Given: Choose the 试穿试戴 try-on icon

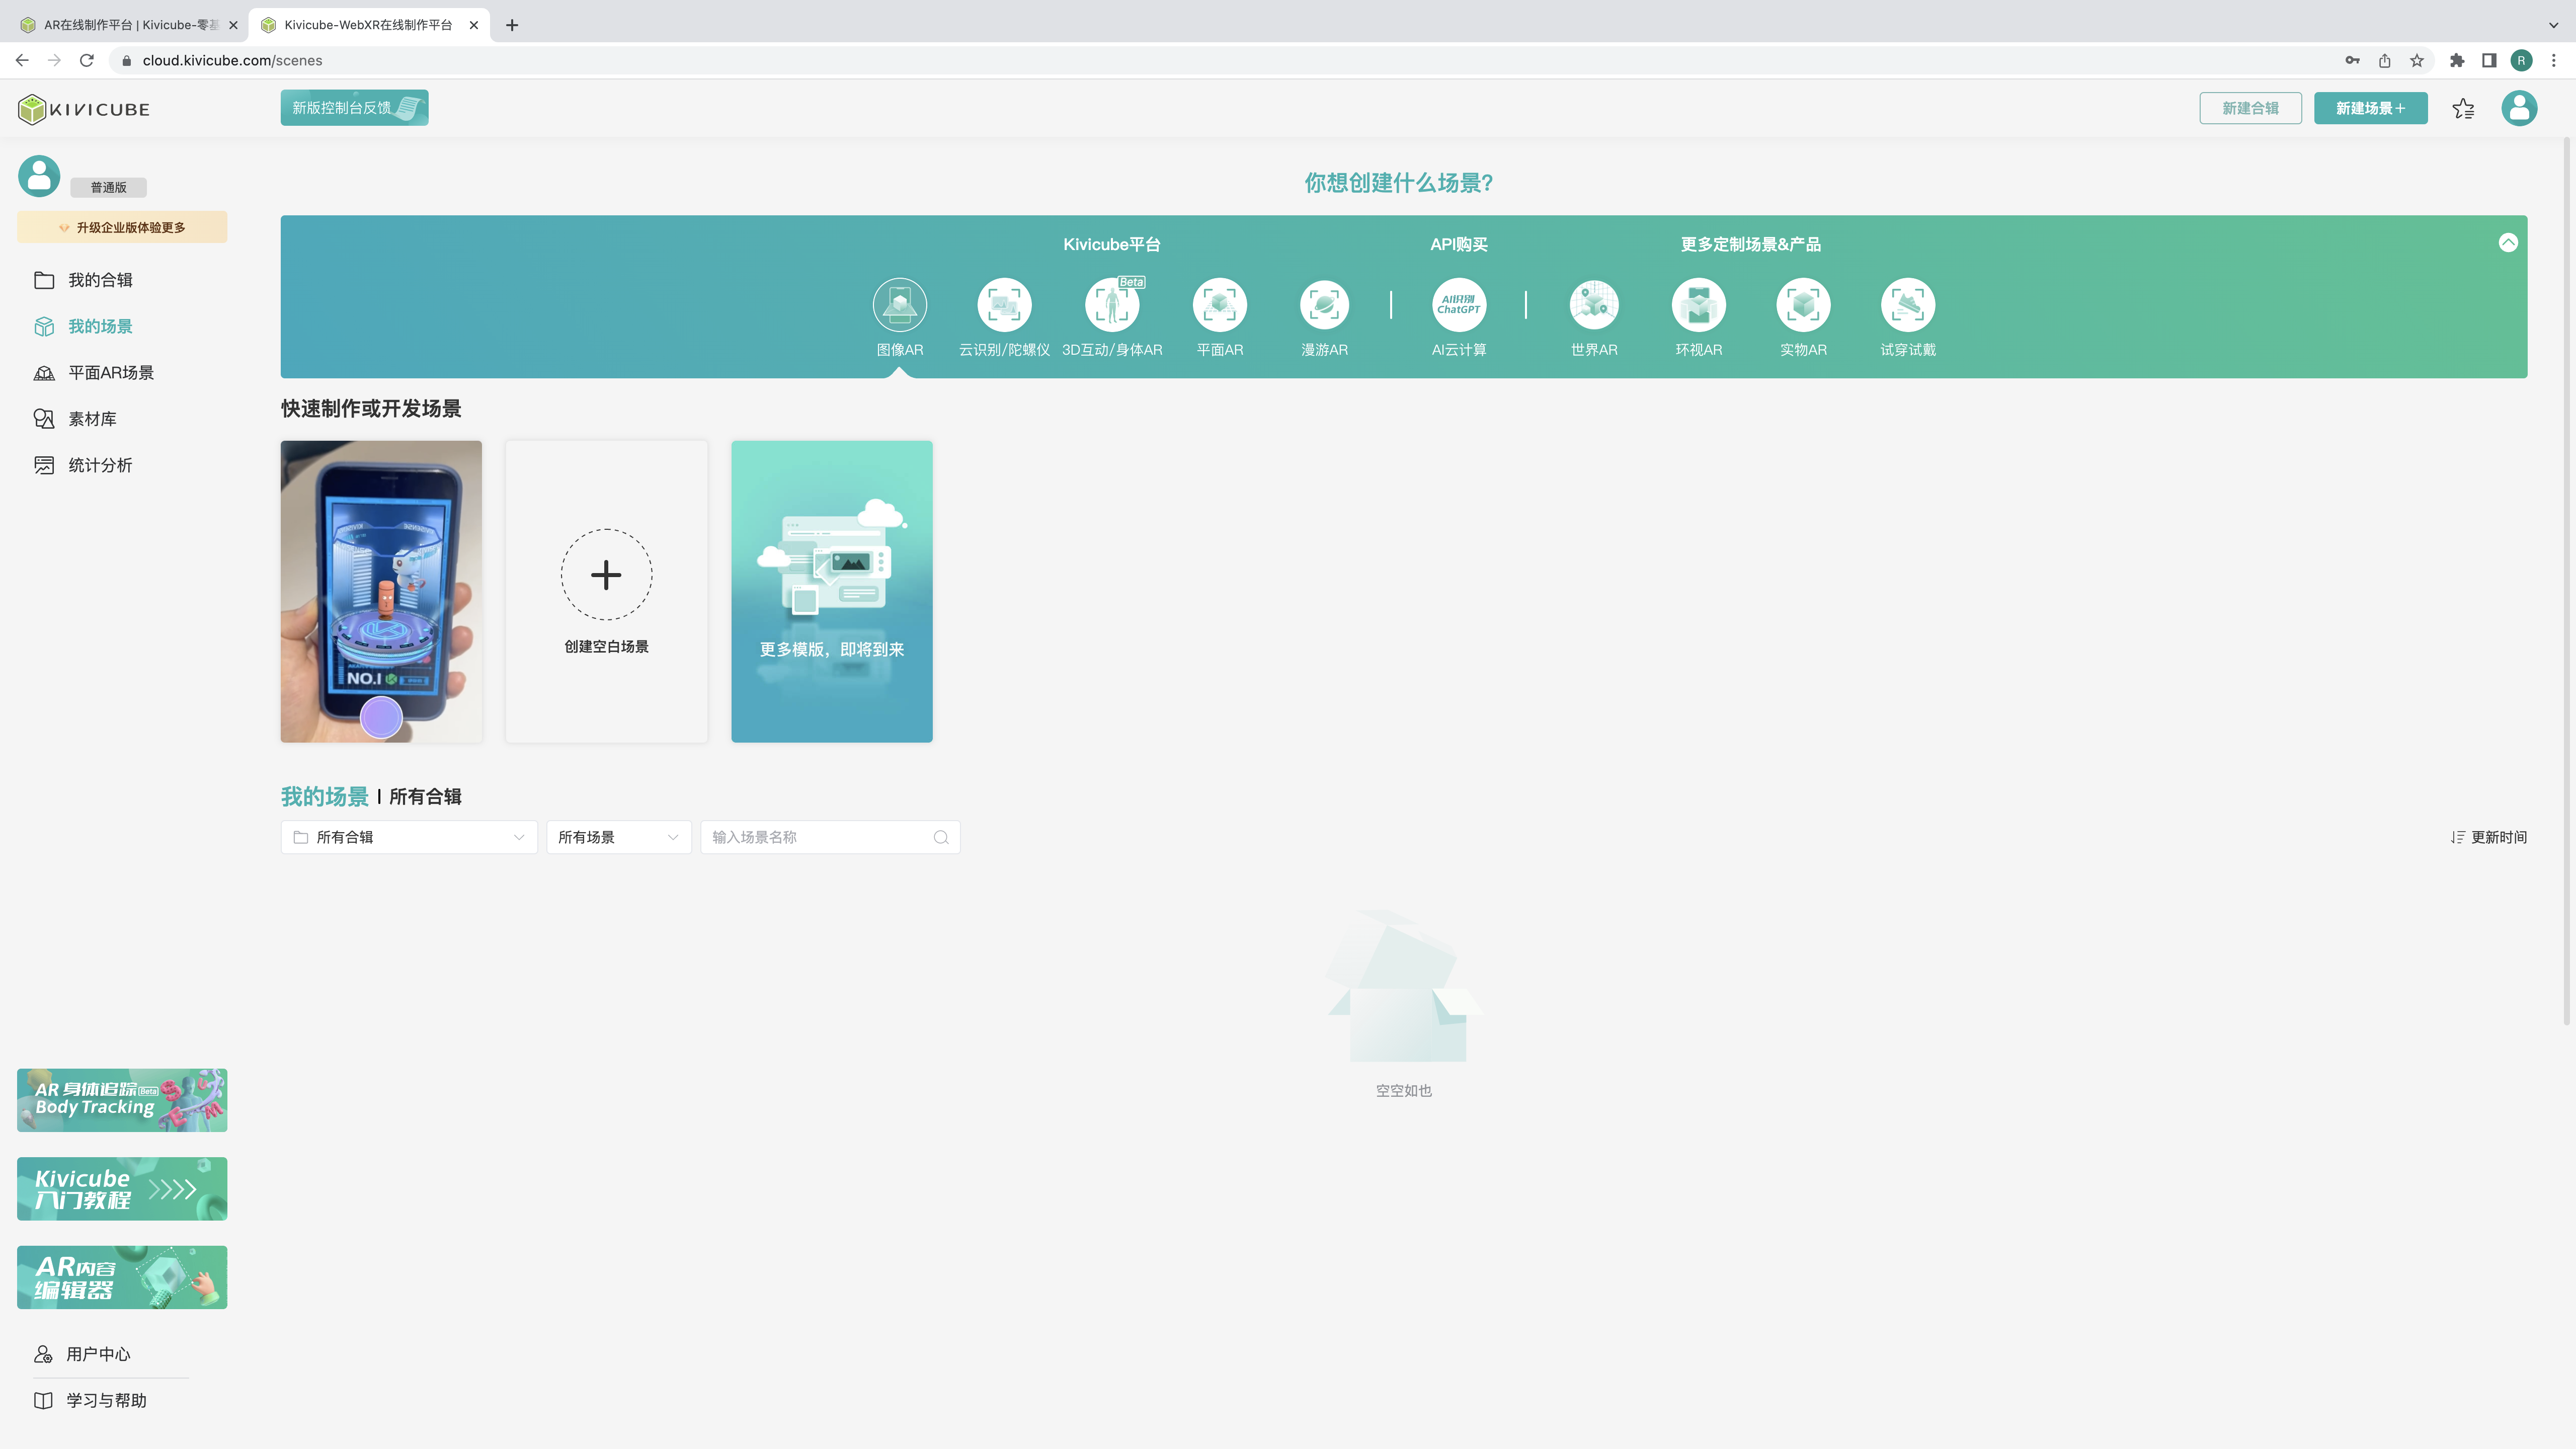Looking at the screenshot, I should [x=1907, y=305].
